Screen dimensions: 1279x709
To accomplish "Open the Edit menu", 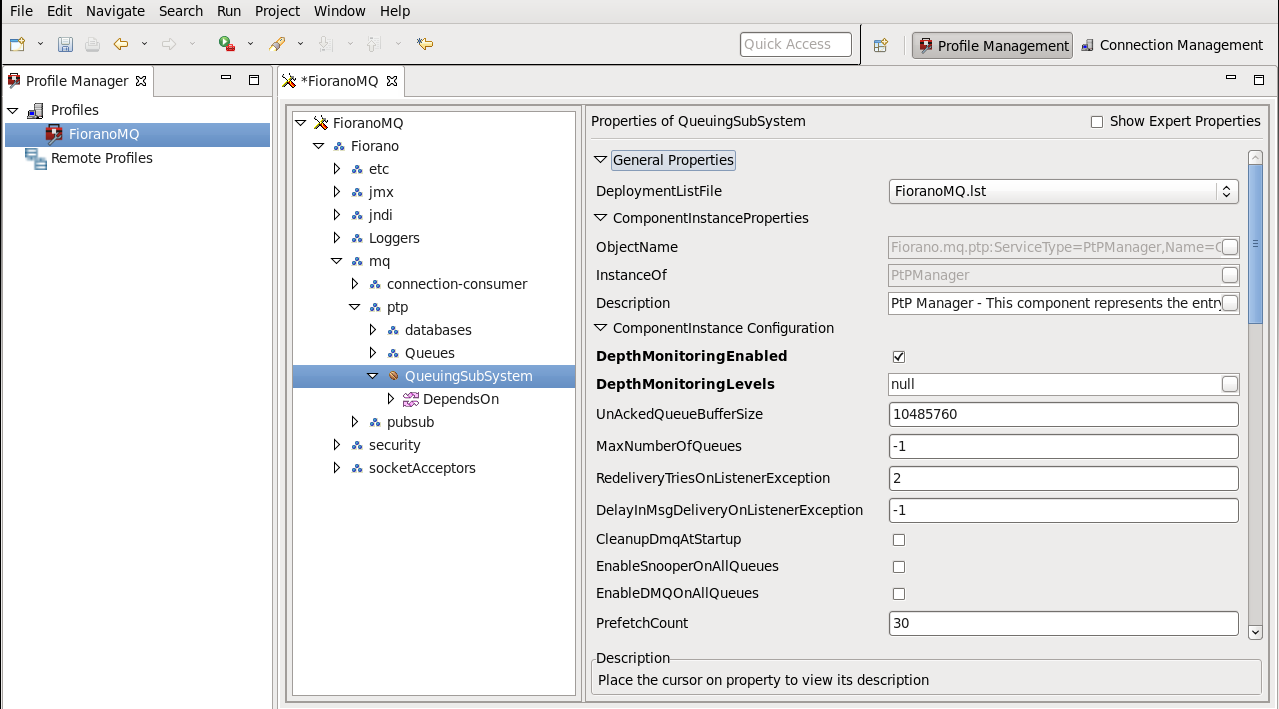I will [59, 11].
